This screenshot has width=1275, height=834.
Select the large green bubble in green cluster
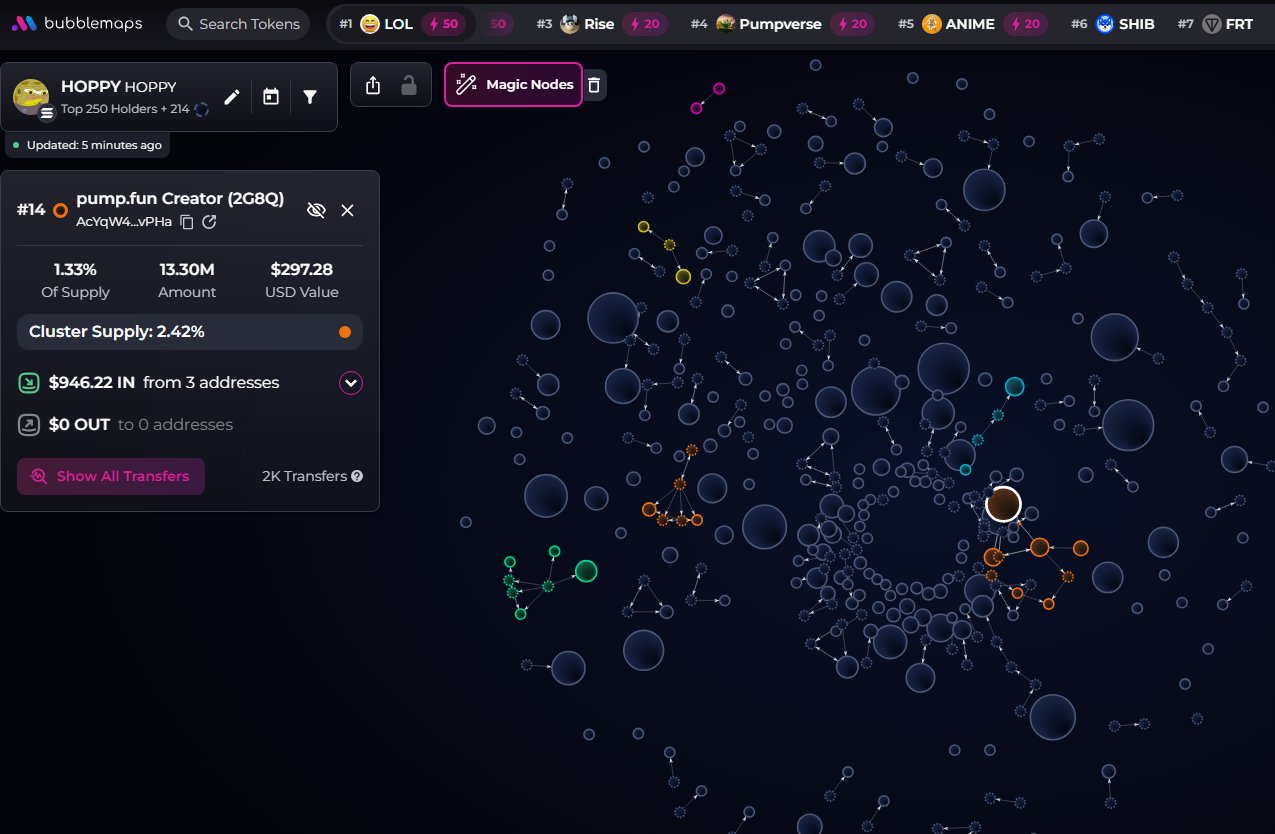pos(586,571)
